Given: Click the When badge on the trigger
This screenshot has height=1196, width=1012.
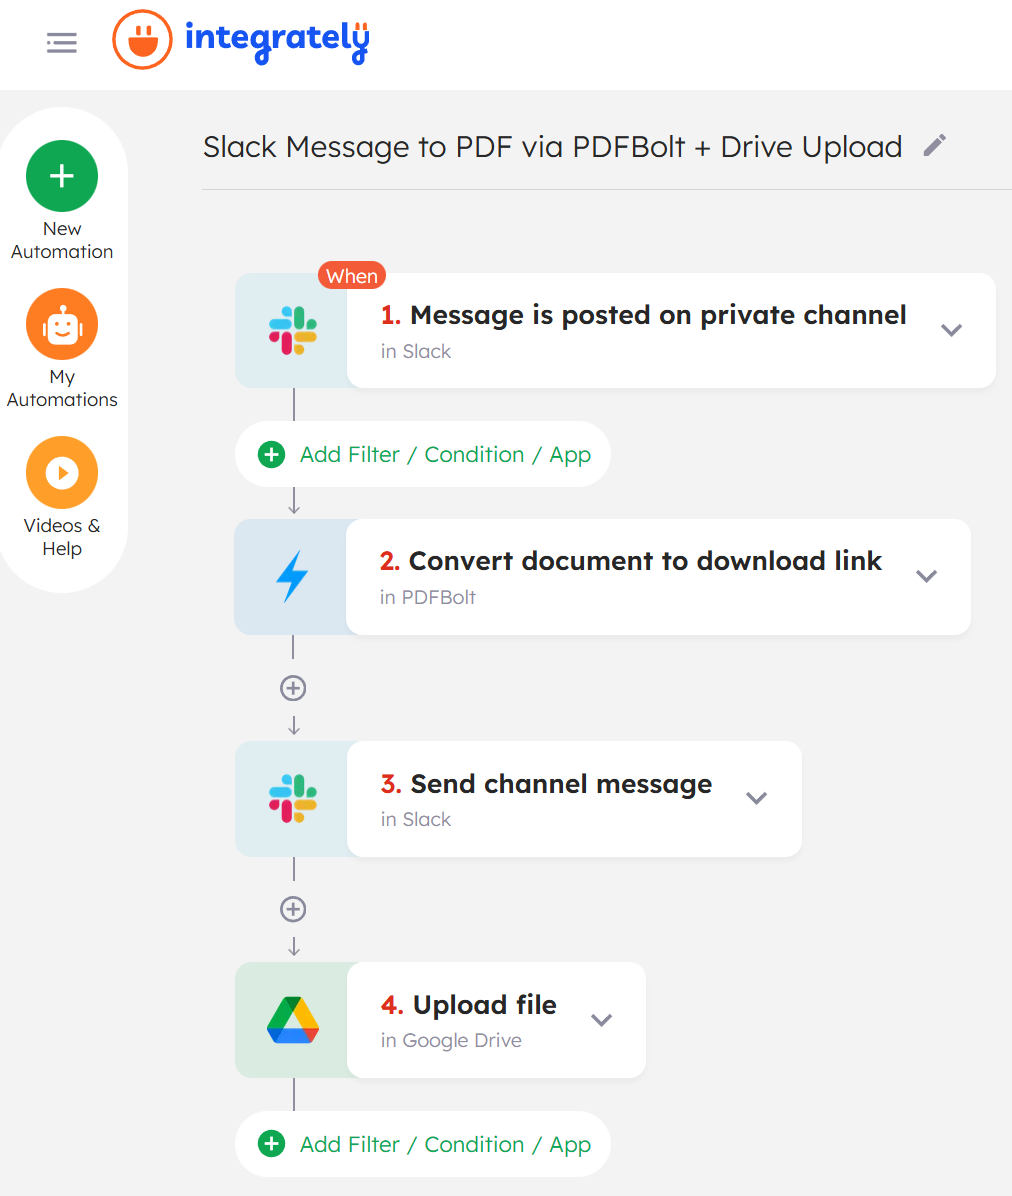Looking at the screenshot, I should coord(351,275).
